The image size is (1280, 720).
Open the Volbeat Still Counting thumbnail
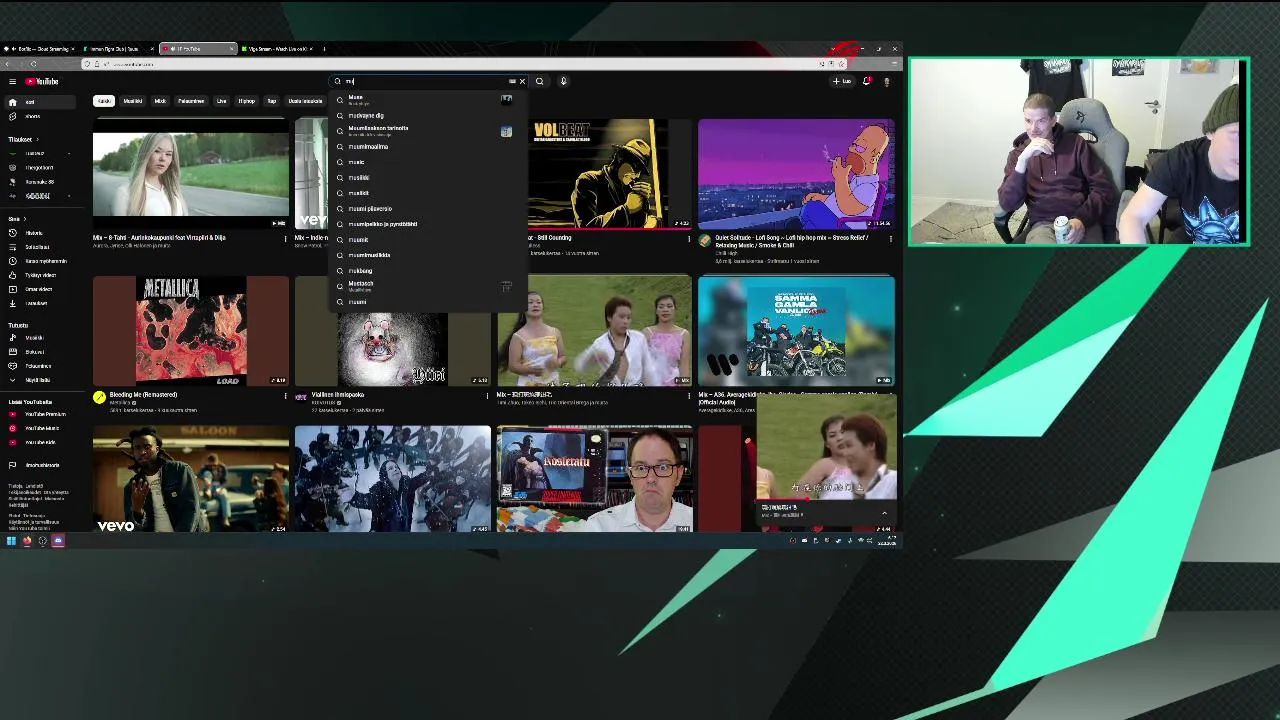coord(610,175)
